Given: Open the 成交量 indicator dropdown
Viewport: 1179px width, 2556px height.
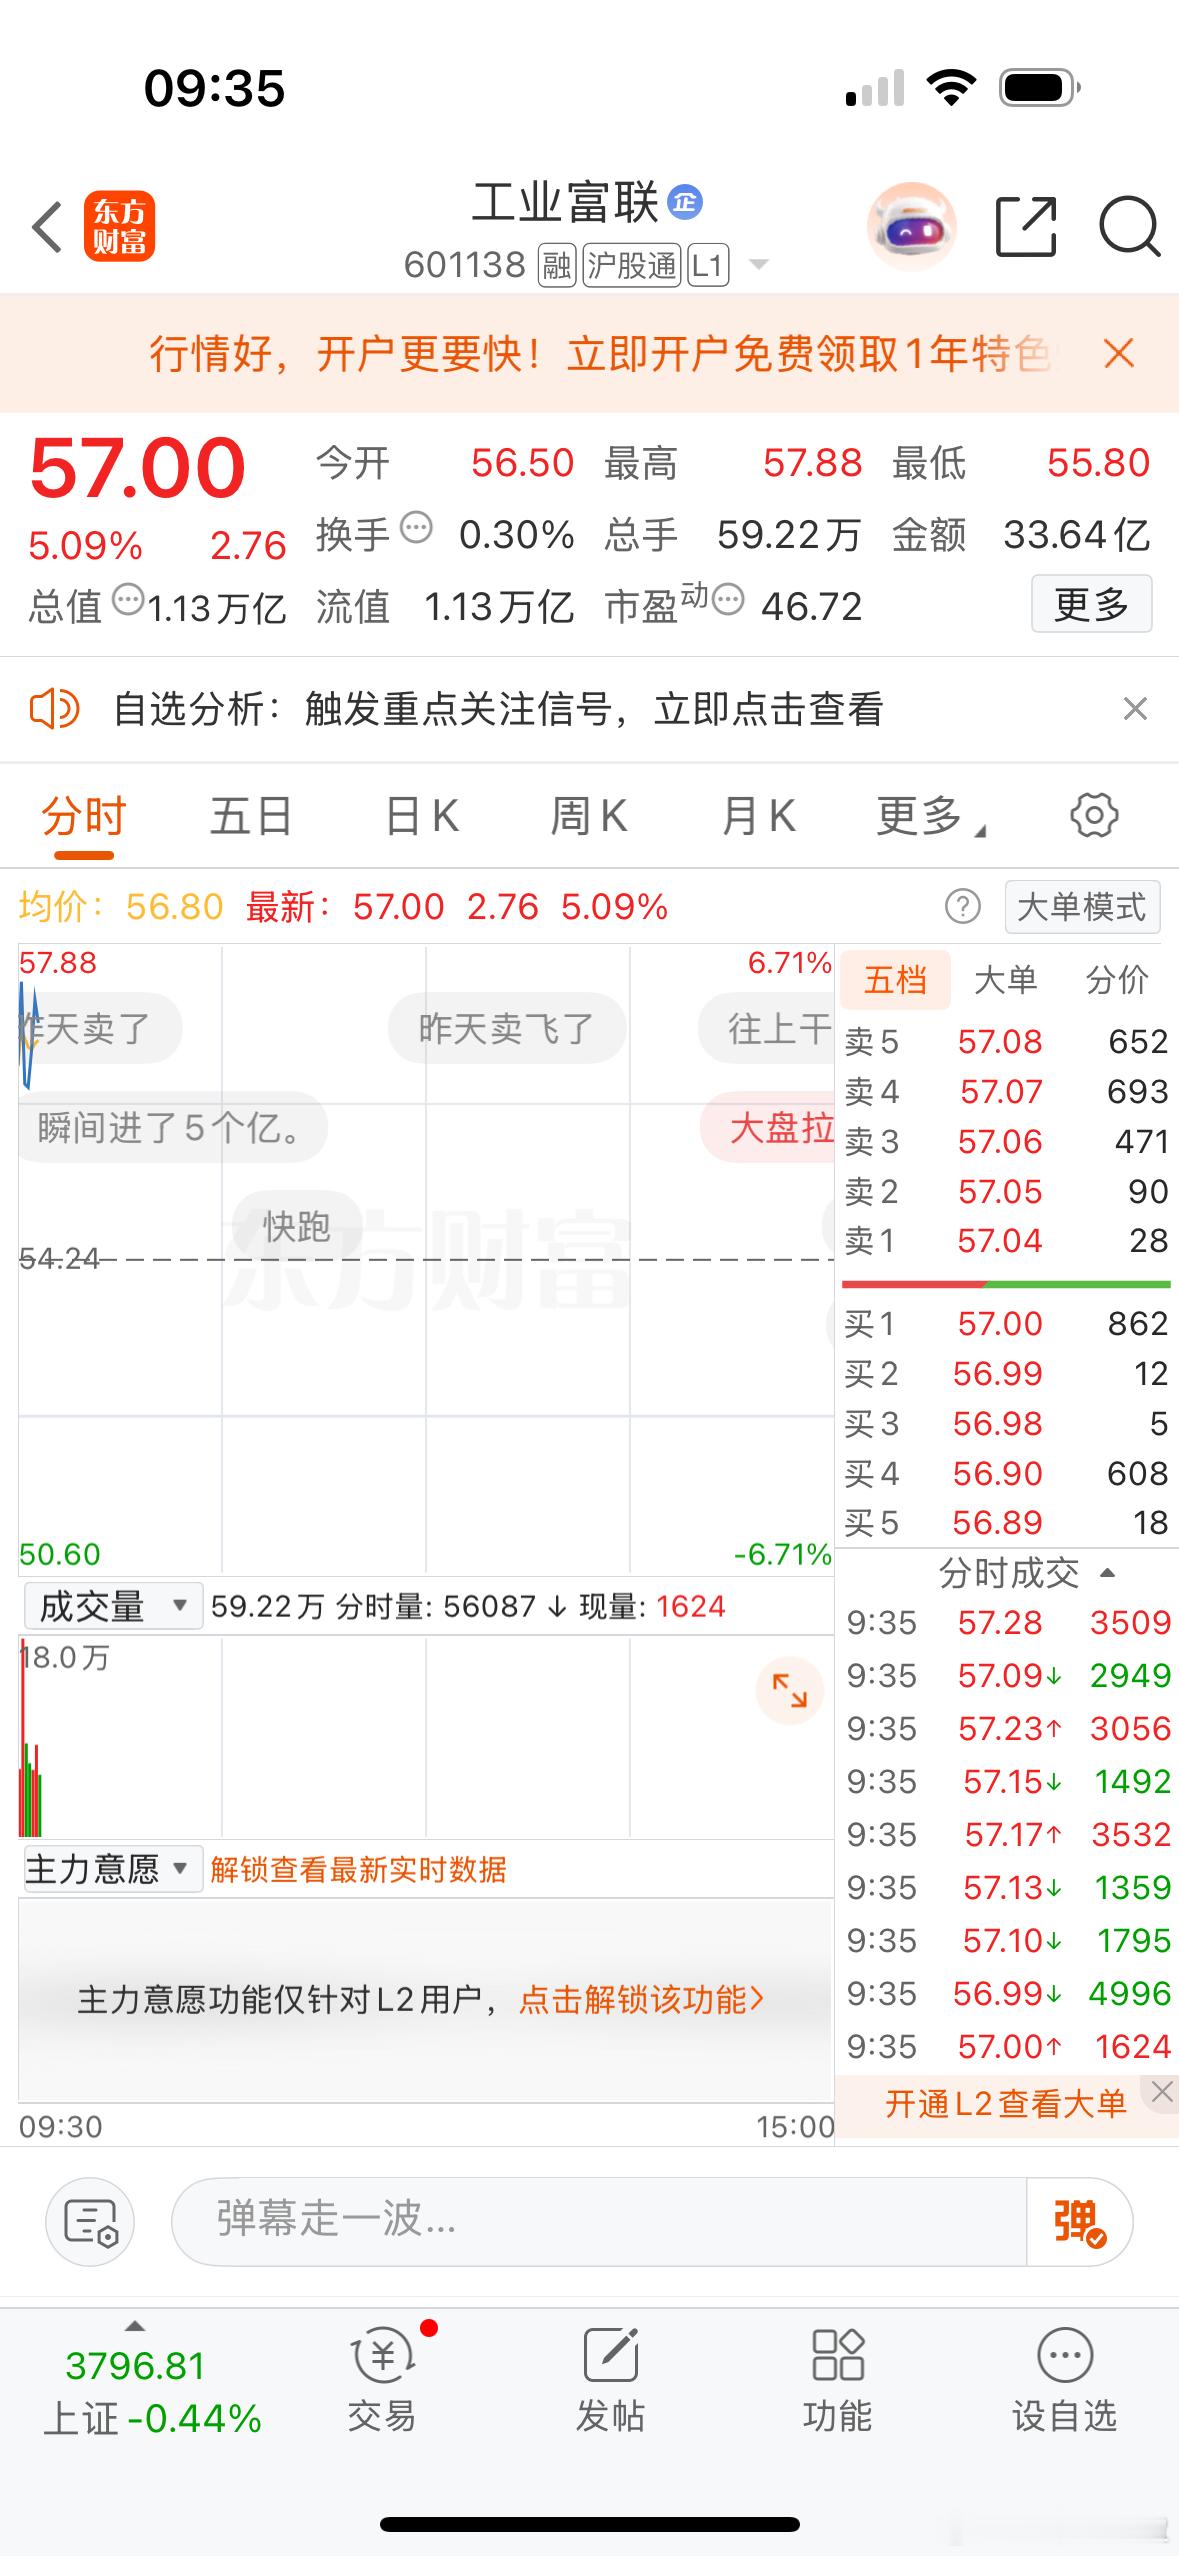Looking at the screenshot, I should tap(113, 1606).
